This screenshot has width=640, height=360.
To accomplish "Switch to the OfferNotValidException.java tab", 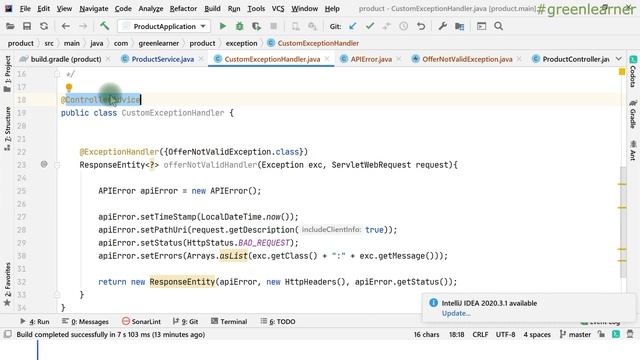I will coord(467,59).
